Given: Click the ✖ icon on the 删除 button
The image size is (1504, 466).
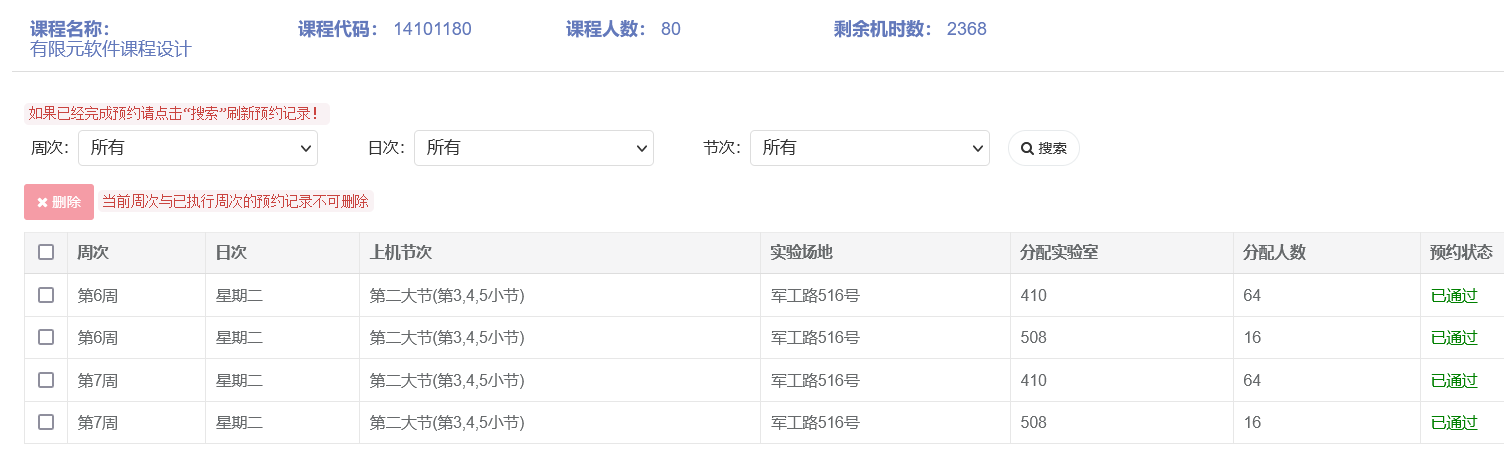Looking at the screenshot, I should pos(43,202).
